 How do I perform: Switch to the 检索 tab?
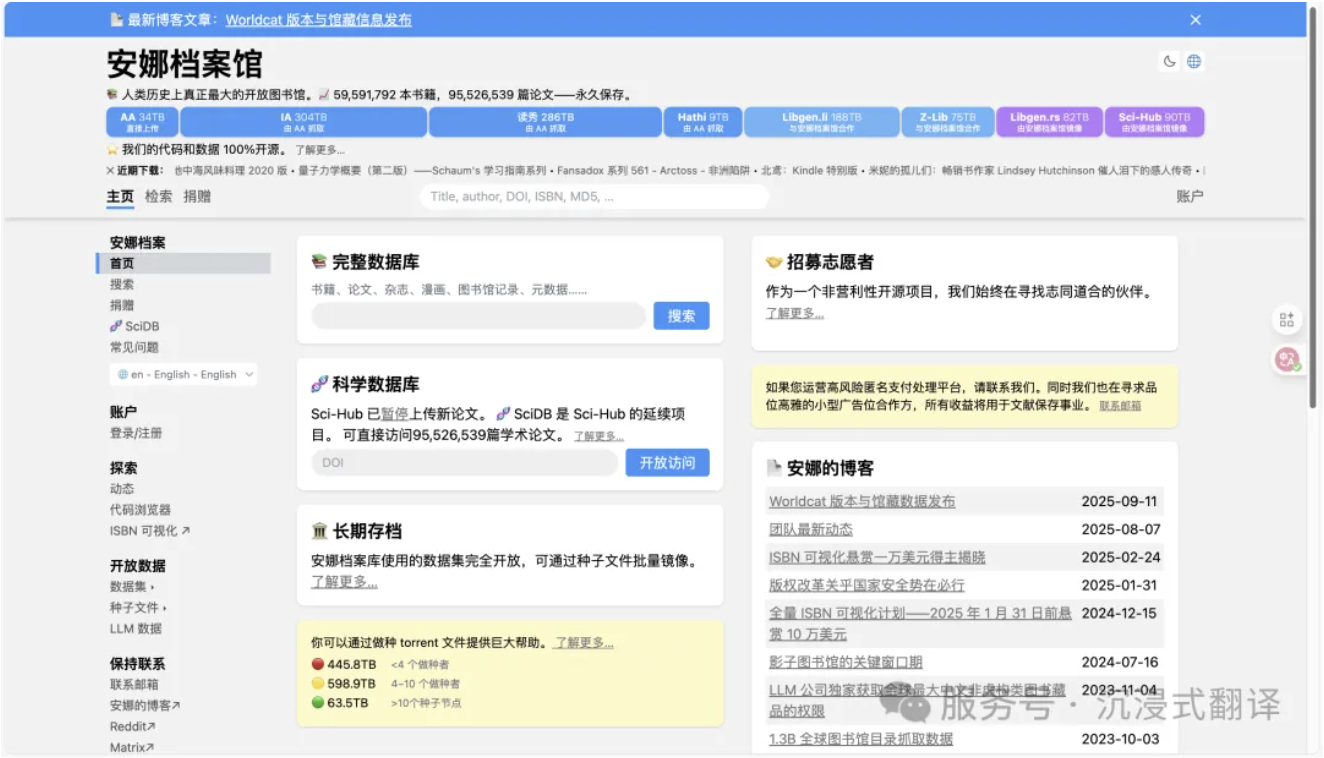pyautogui.click(x=158, y=197)
